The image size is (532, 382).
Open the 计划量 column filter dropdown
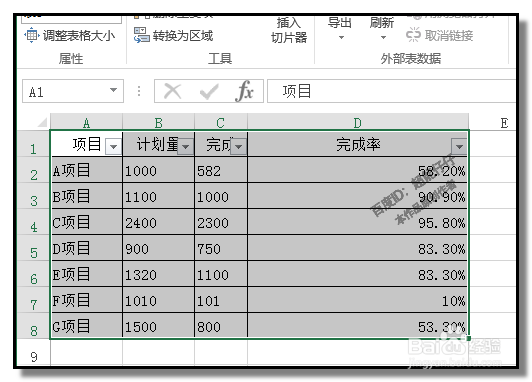click(186, 147)
